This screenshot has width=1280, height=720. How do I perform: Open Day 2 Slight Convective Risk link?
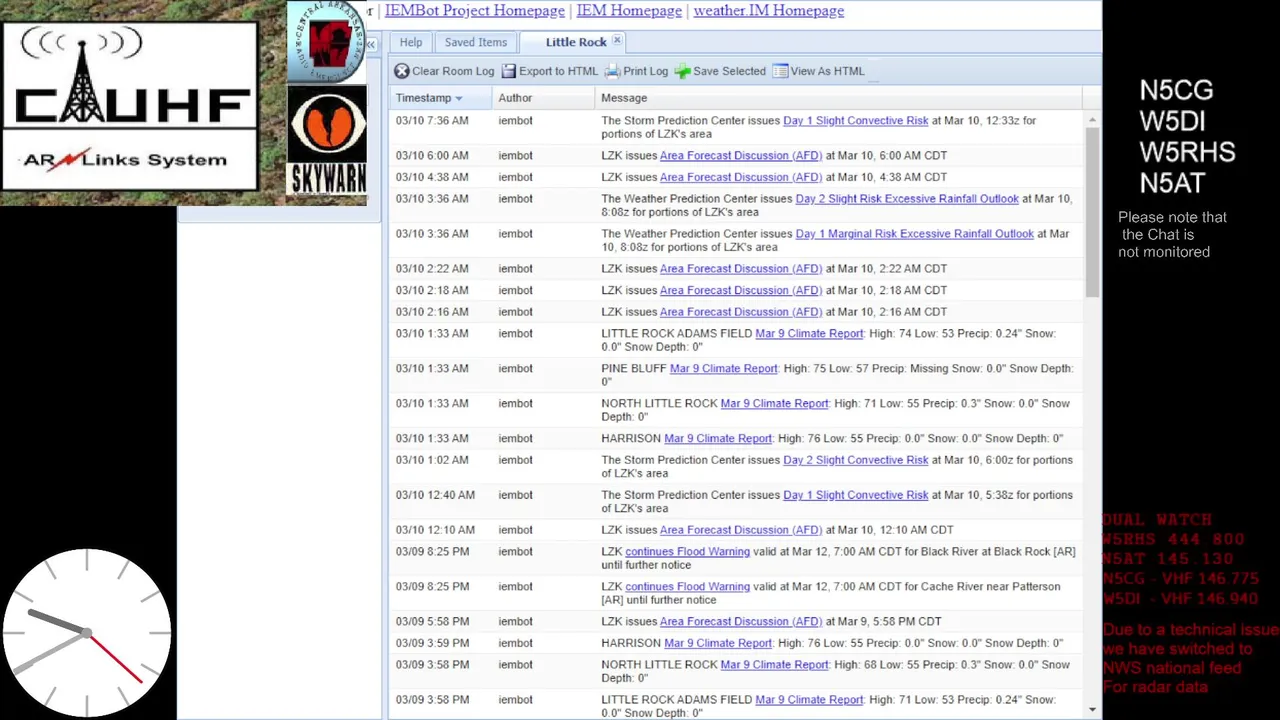point(855,460)
